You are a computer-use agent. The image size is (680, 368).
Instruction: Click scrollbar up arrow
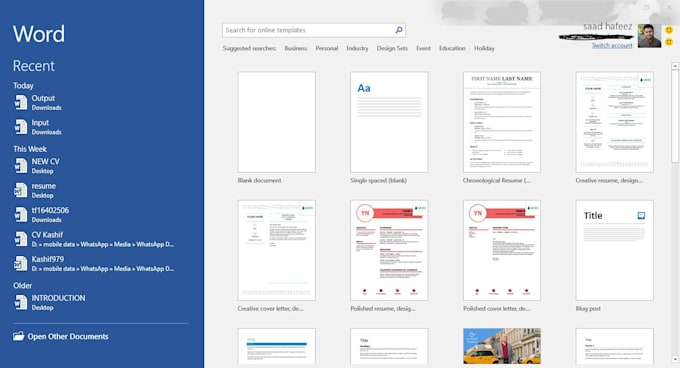point(675,66)
